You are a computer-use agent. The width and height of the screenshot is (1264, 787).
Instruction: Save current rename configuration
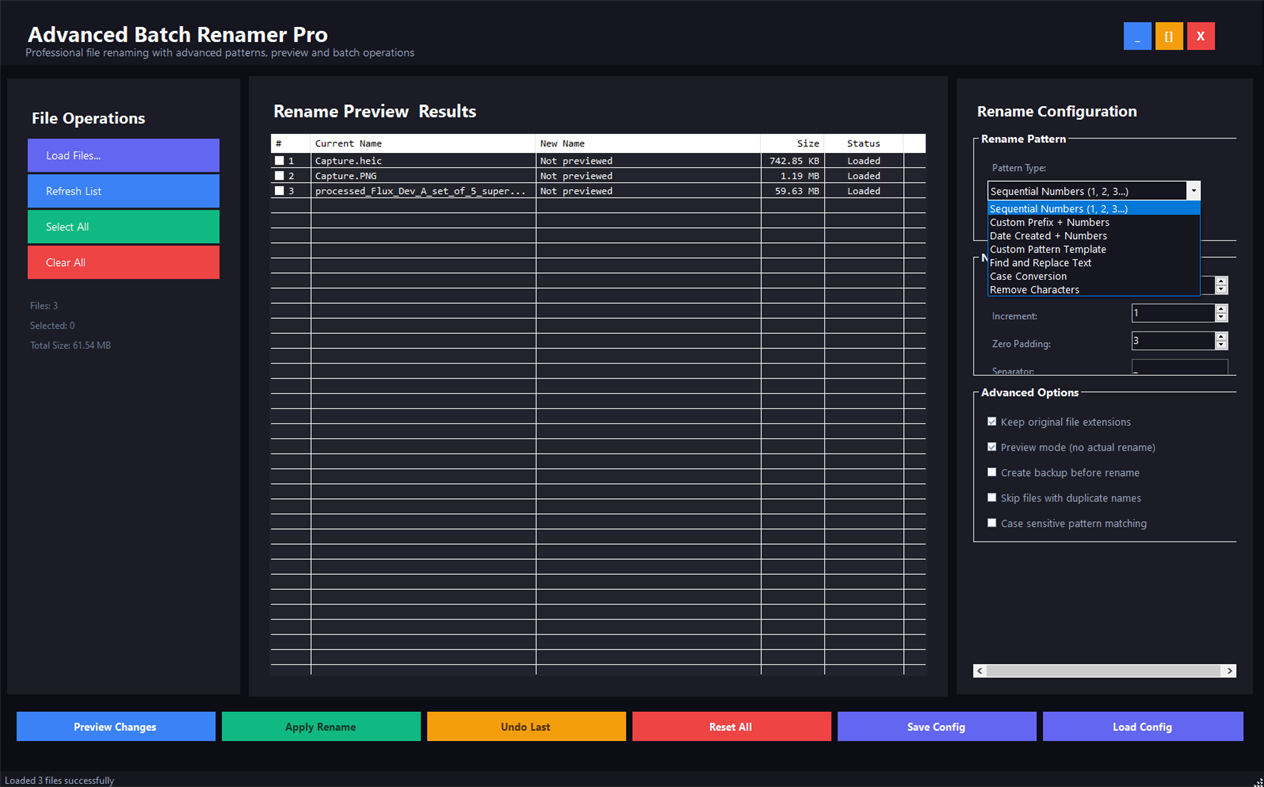937,726
